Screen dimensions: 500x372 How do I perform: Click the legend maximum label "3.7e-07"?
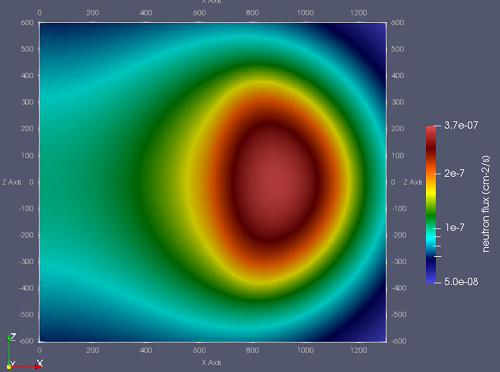461,125
